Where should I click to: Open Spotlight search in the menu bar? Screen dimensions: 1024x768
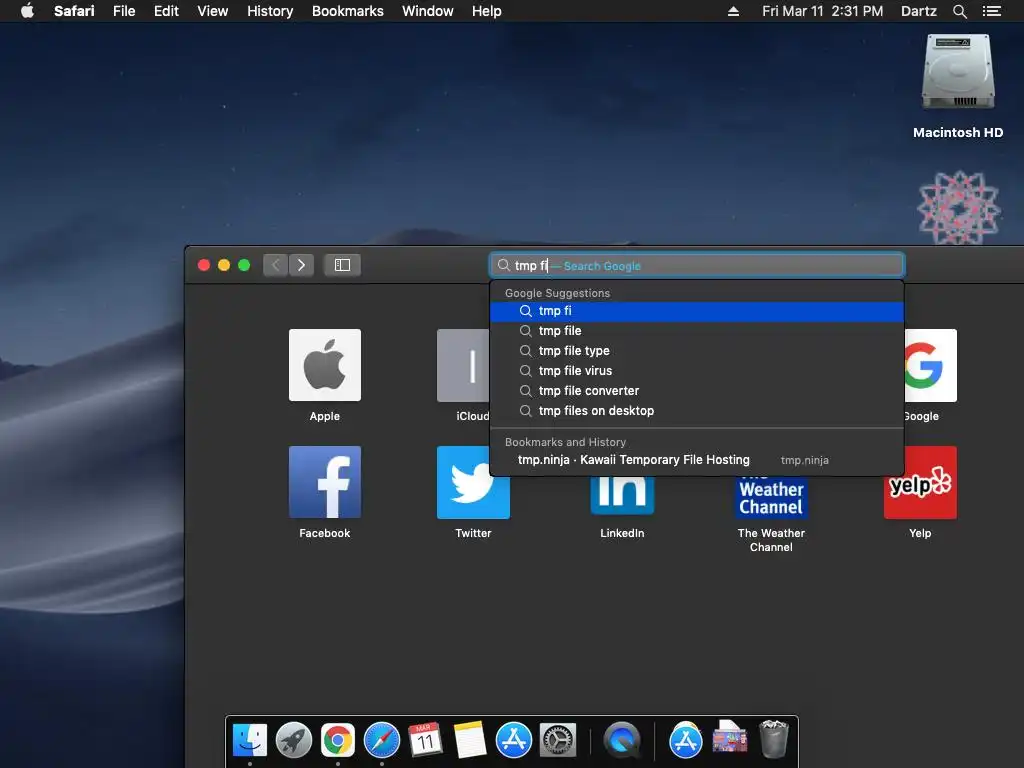[959, 11]
